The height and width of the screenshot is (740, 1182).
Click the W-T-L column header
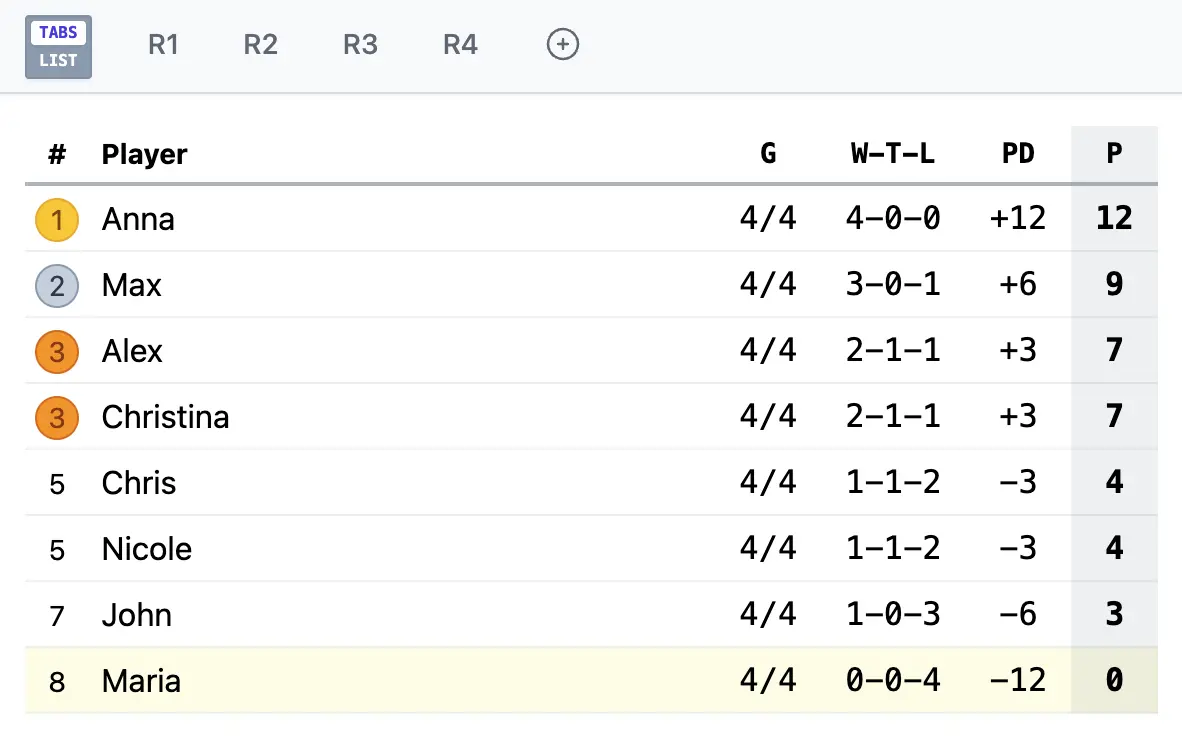click(x=893, y=154)
